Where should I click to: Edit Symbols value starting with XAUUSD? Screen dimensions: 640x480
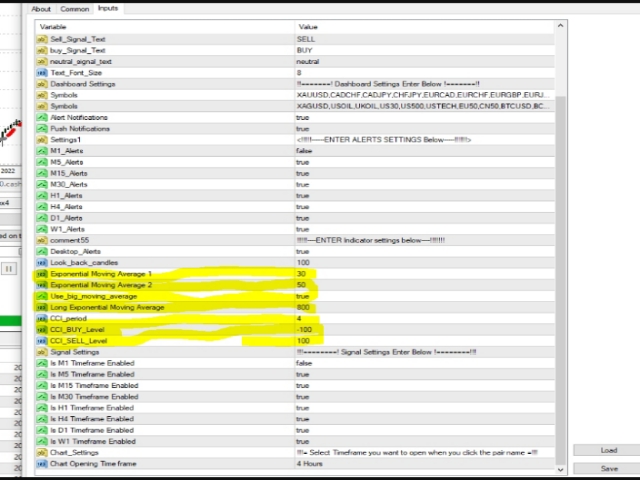point(424,95)
